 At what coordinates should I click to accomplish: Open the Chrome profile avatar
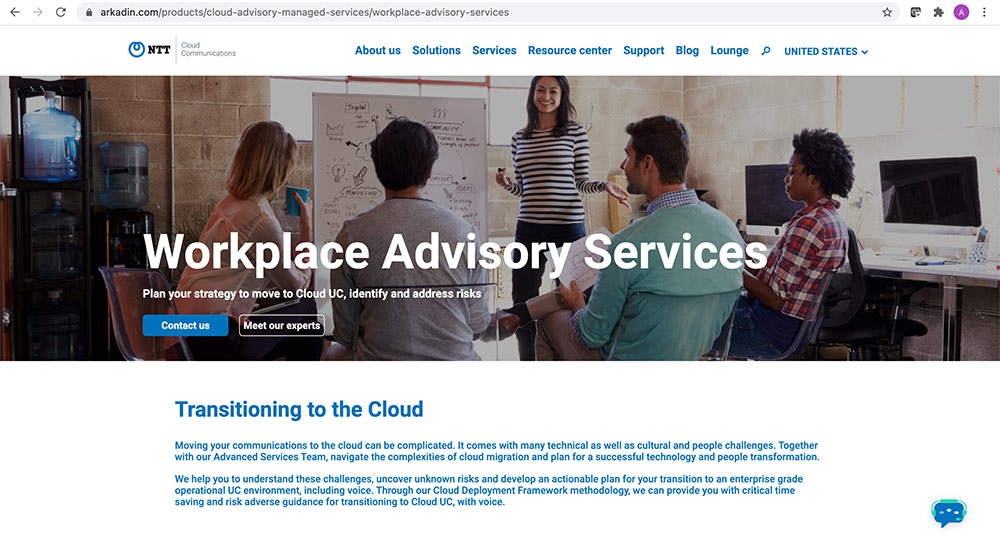961,12
